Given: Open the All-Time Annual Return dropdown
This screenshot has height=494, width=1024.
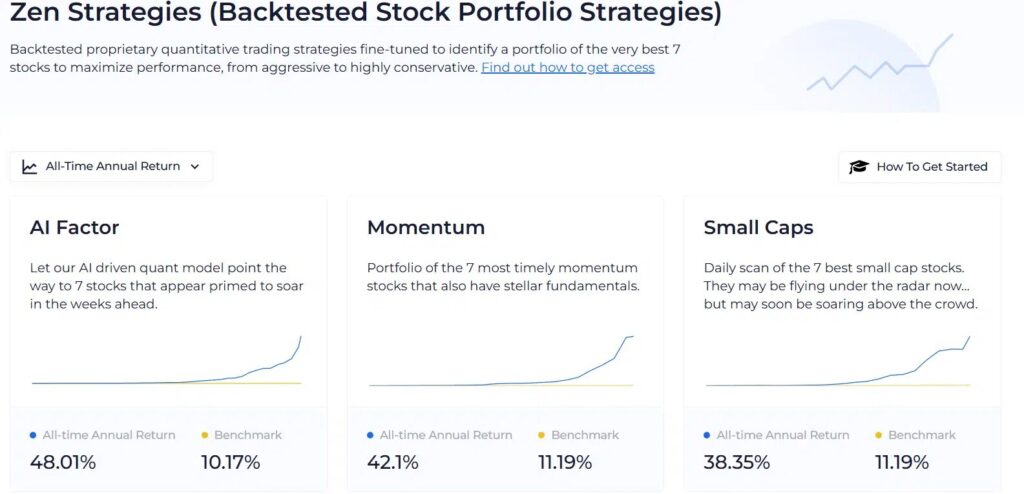Looking at the screenshot, I should (x=112, y=167).
